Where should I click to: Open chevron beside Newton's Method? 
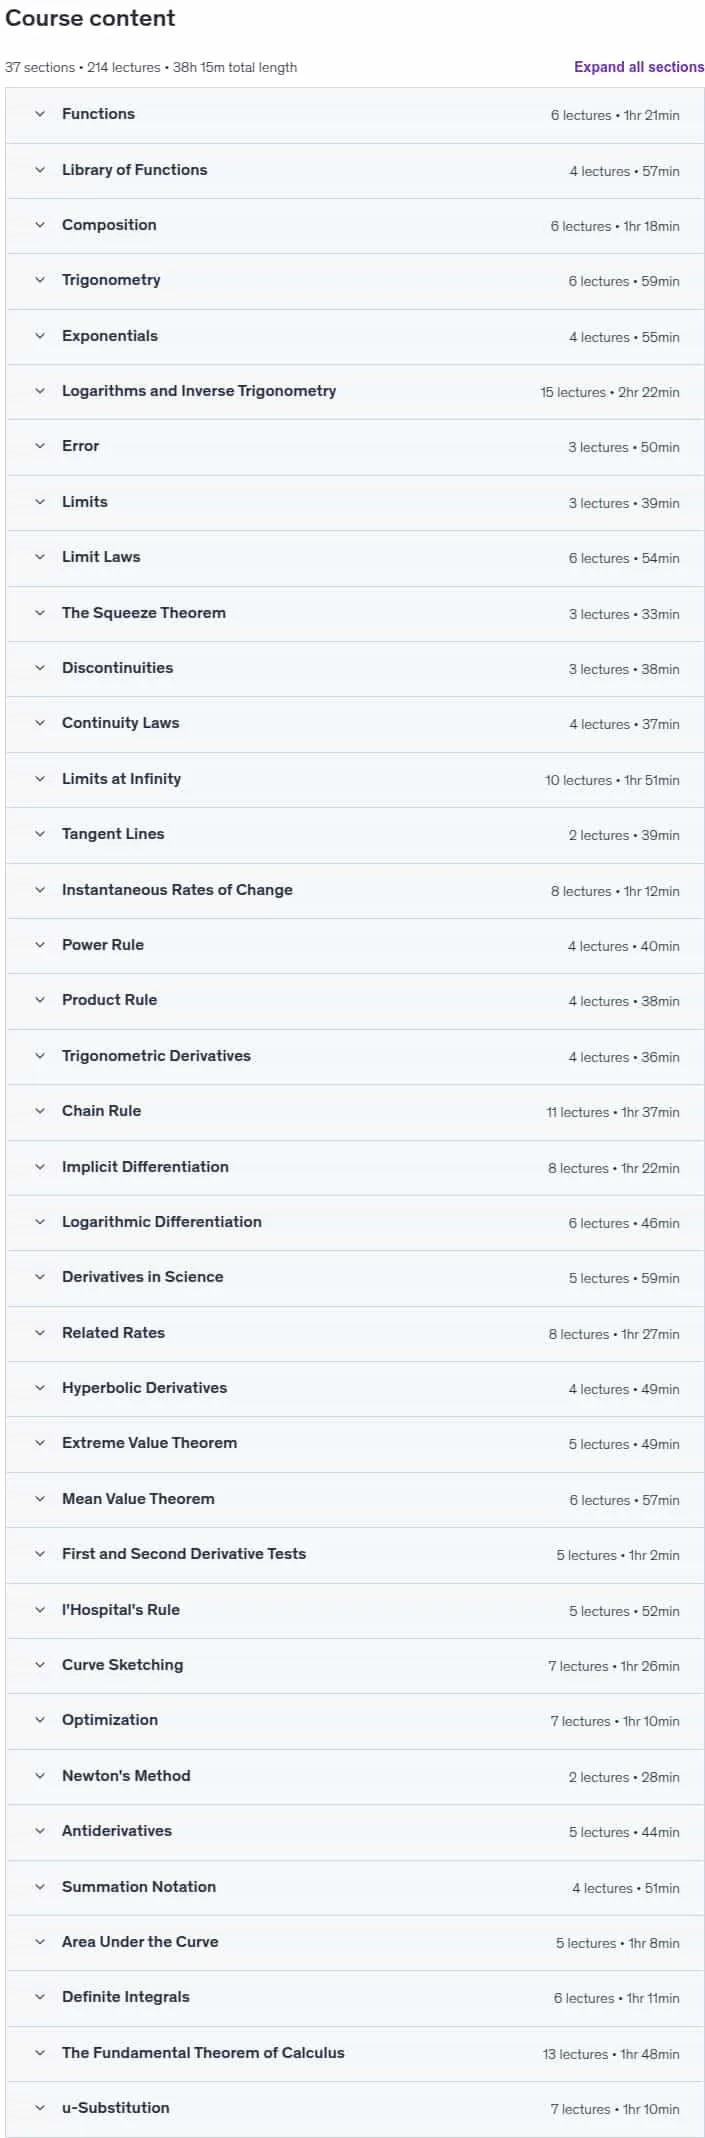40,1776
